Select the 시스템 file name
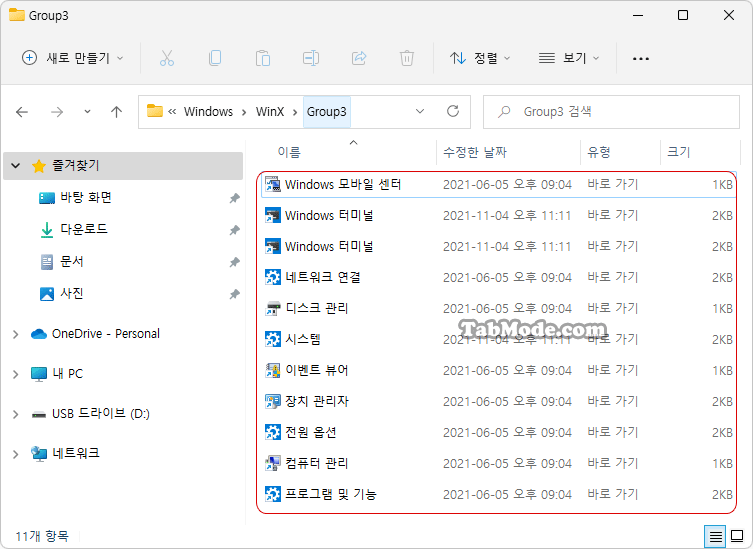 (x=303, y=339)
